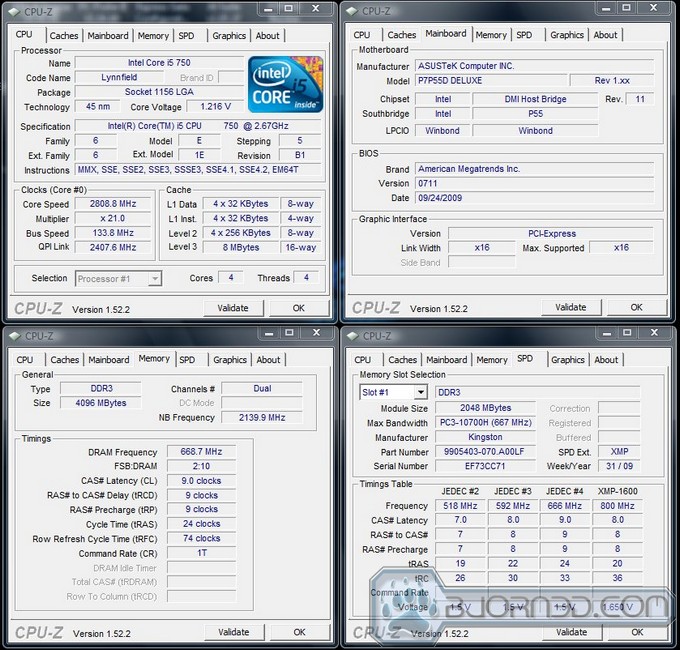
Task: Select Graphics tab in the Mainboard window
Action: (567, 35)
